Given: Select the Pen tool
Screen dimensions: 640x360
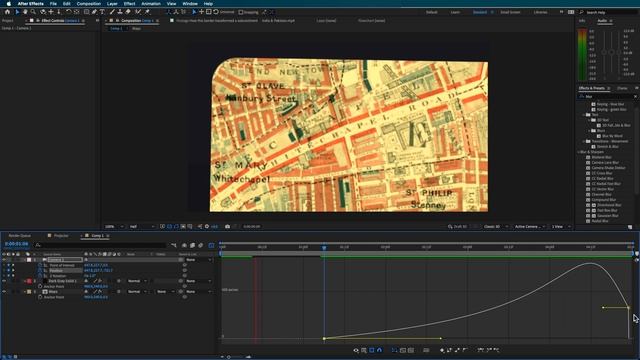Looking at the screenshot, I should pos(94,12).
